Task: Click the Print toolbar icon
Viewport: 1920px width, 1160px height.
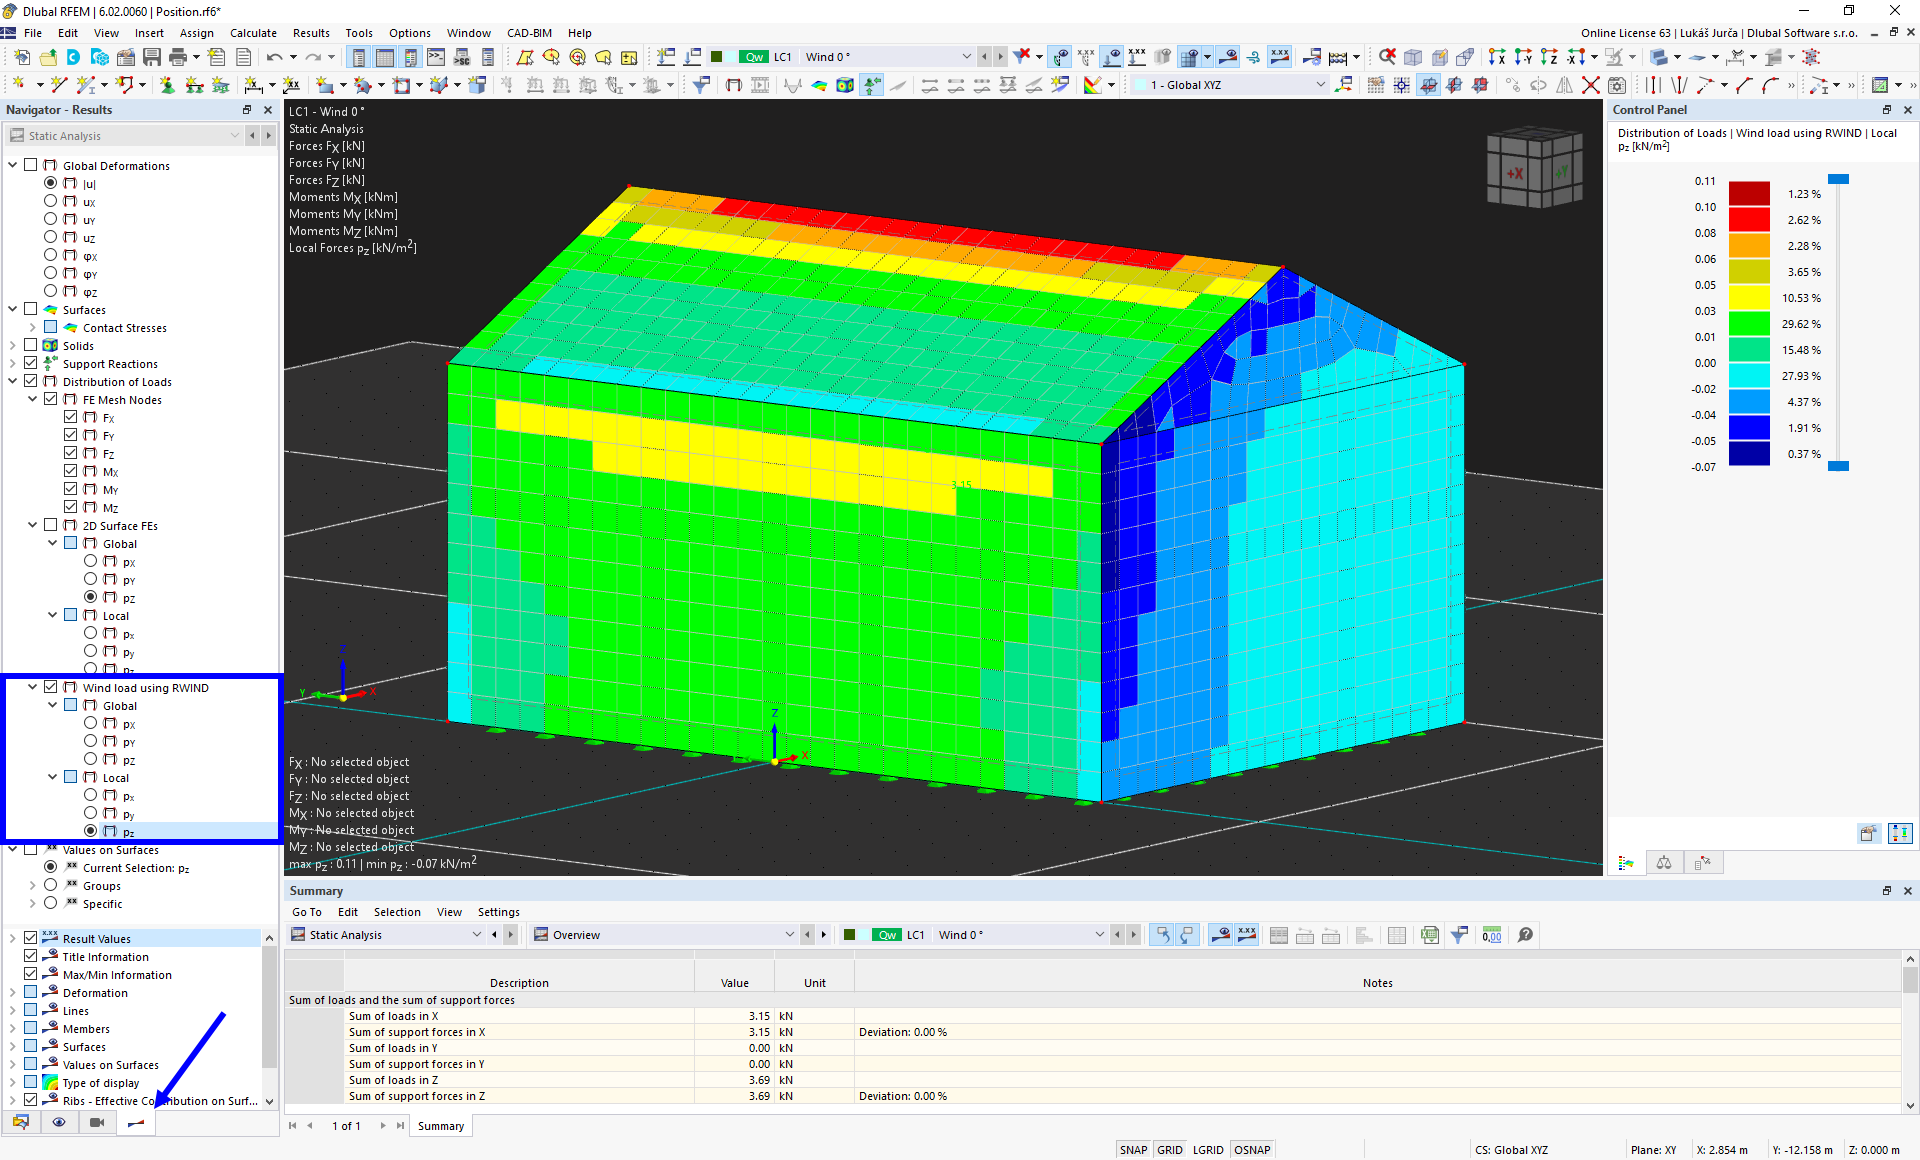Action: [x=178, y=57]
